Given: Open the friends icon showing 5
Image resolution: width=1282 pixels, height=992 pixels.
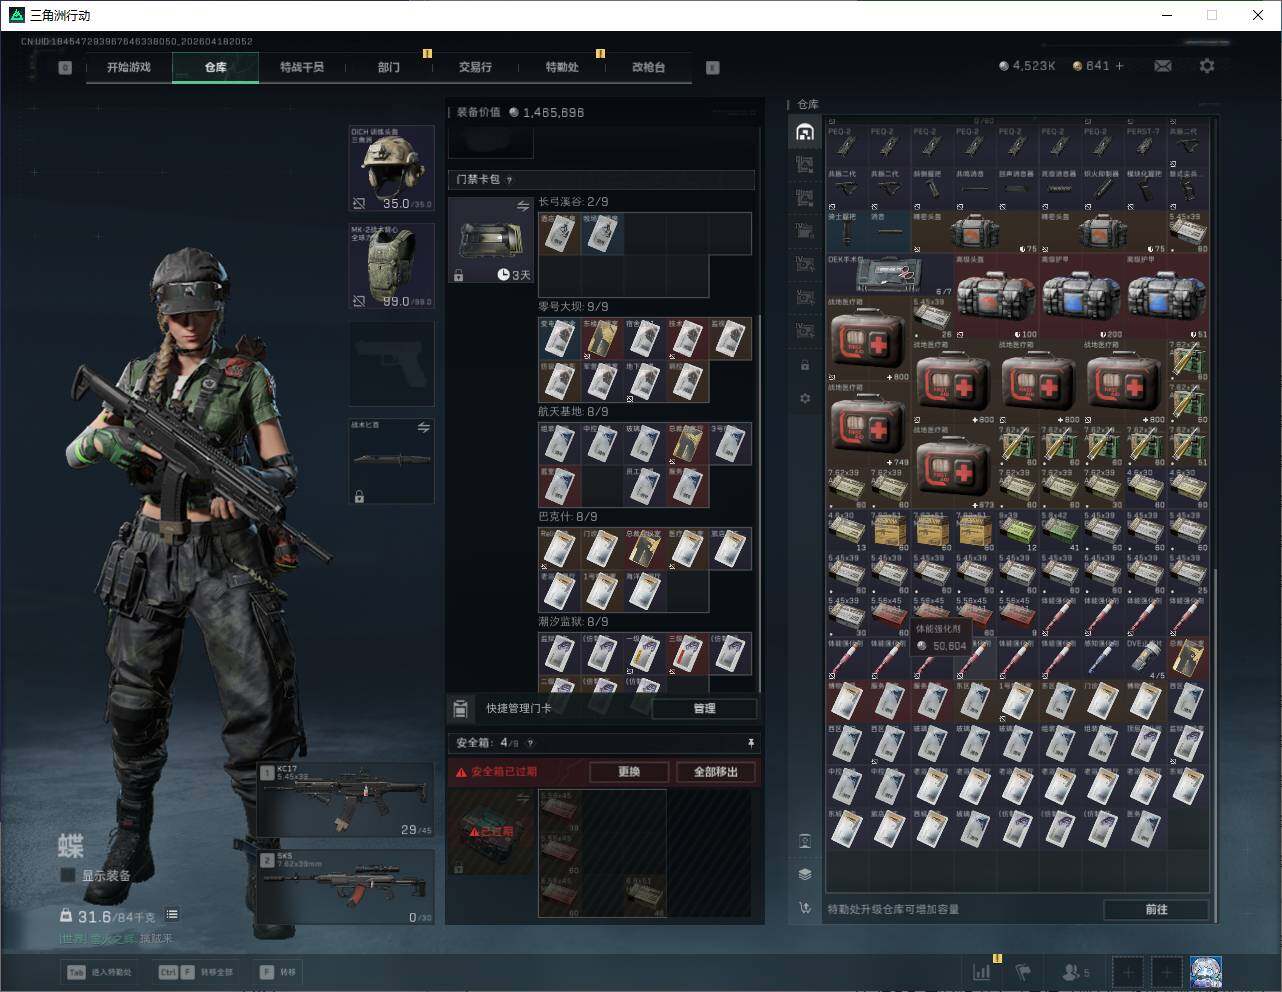Looking at the screenshot, I should [1075, 971].
